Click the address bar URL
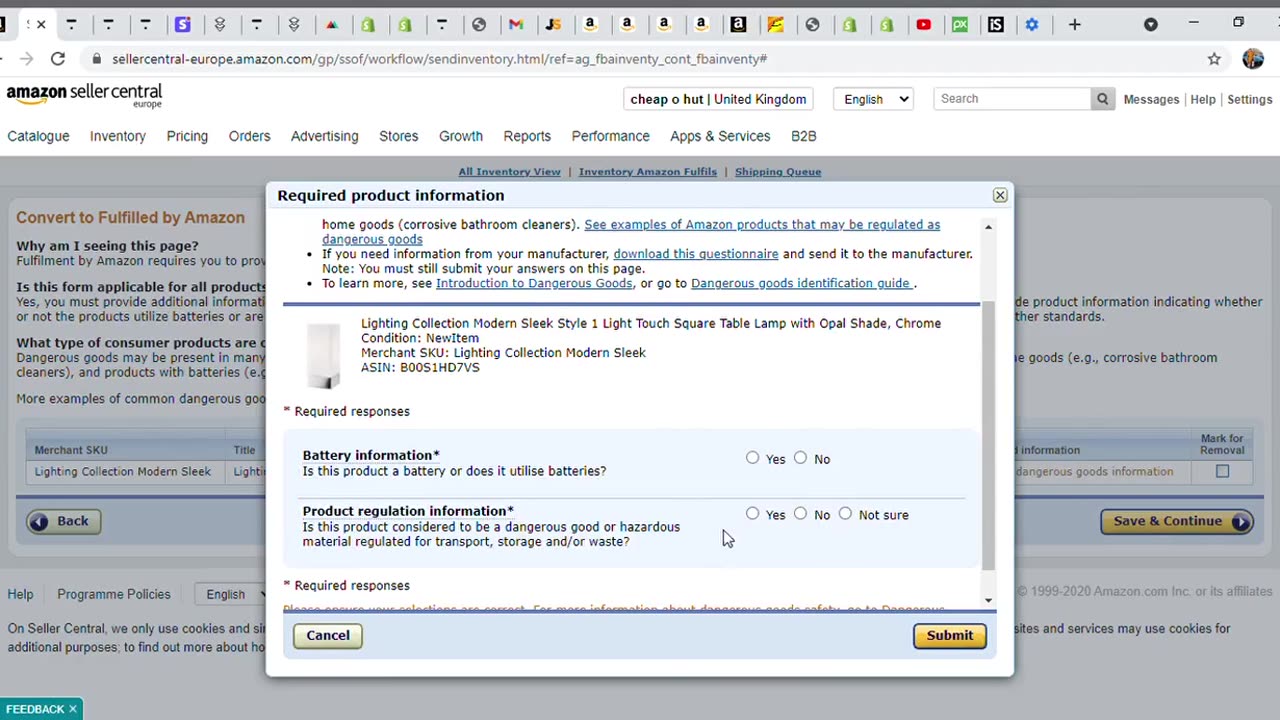The image size is (1280, 720). 440,59
